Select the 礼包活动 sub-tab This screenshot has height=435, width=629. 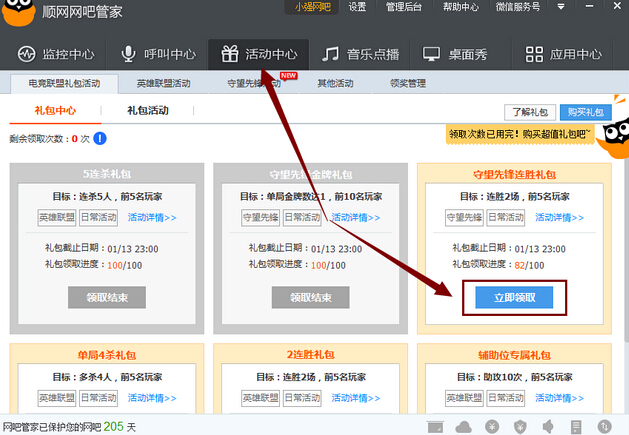tap(148, 110)
